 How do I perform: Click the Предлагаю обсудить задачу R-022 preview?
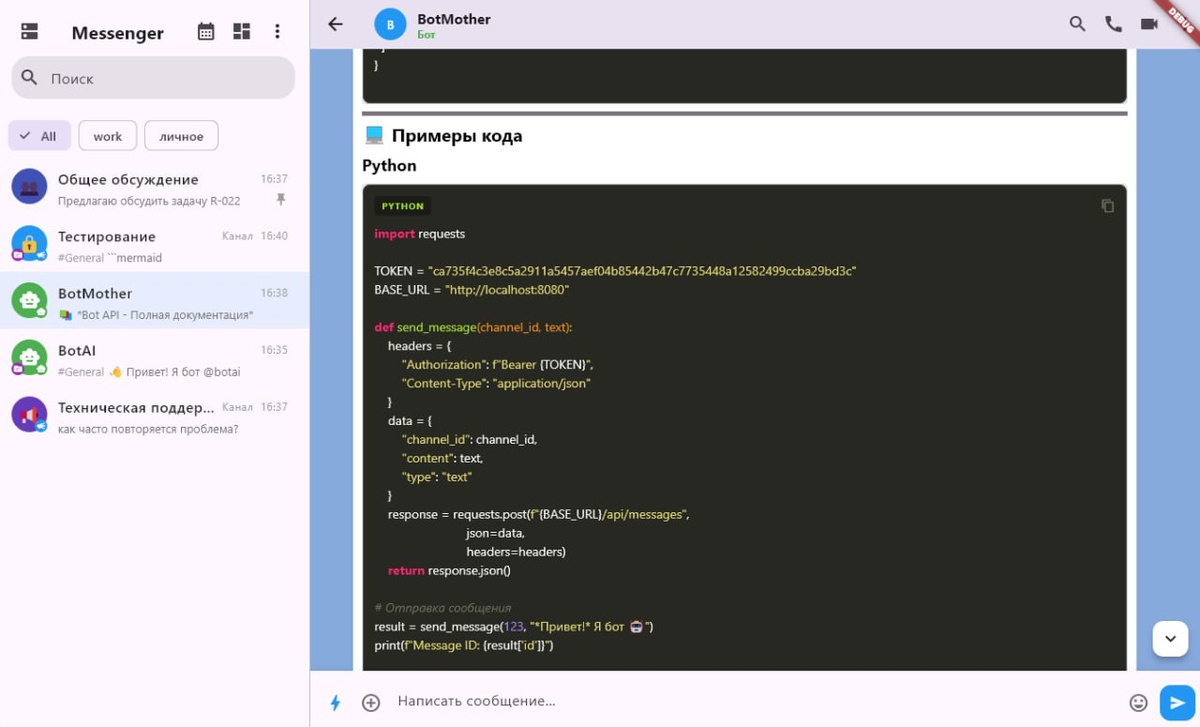149,201
